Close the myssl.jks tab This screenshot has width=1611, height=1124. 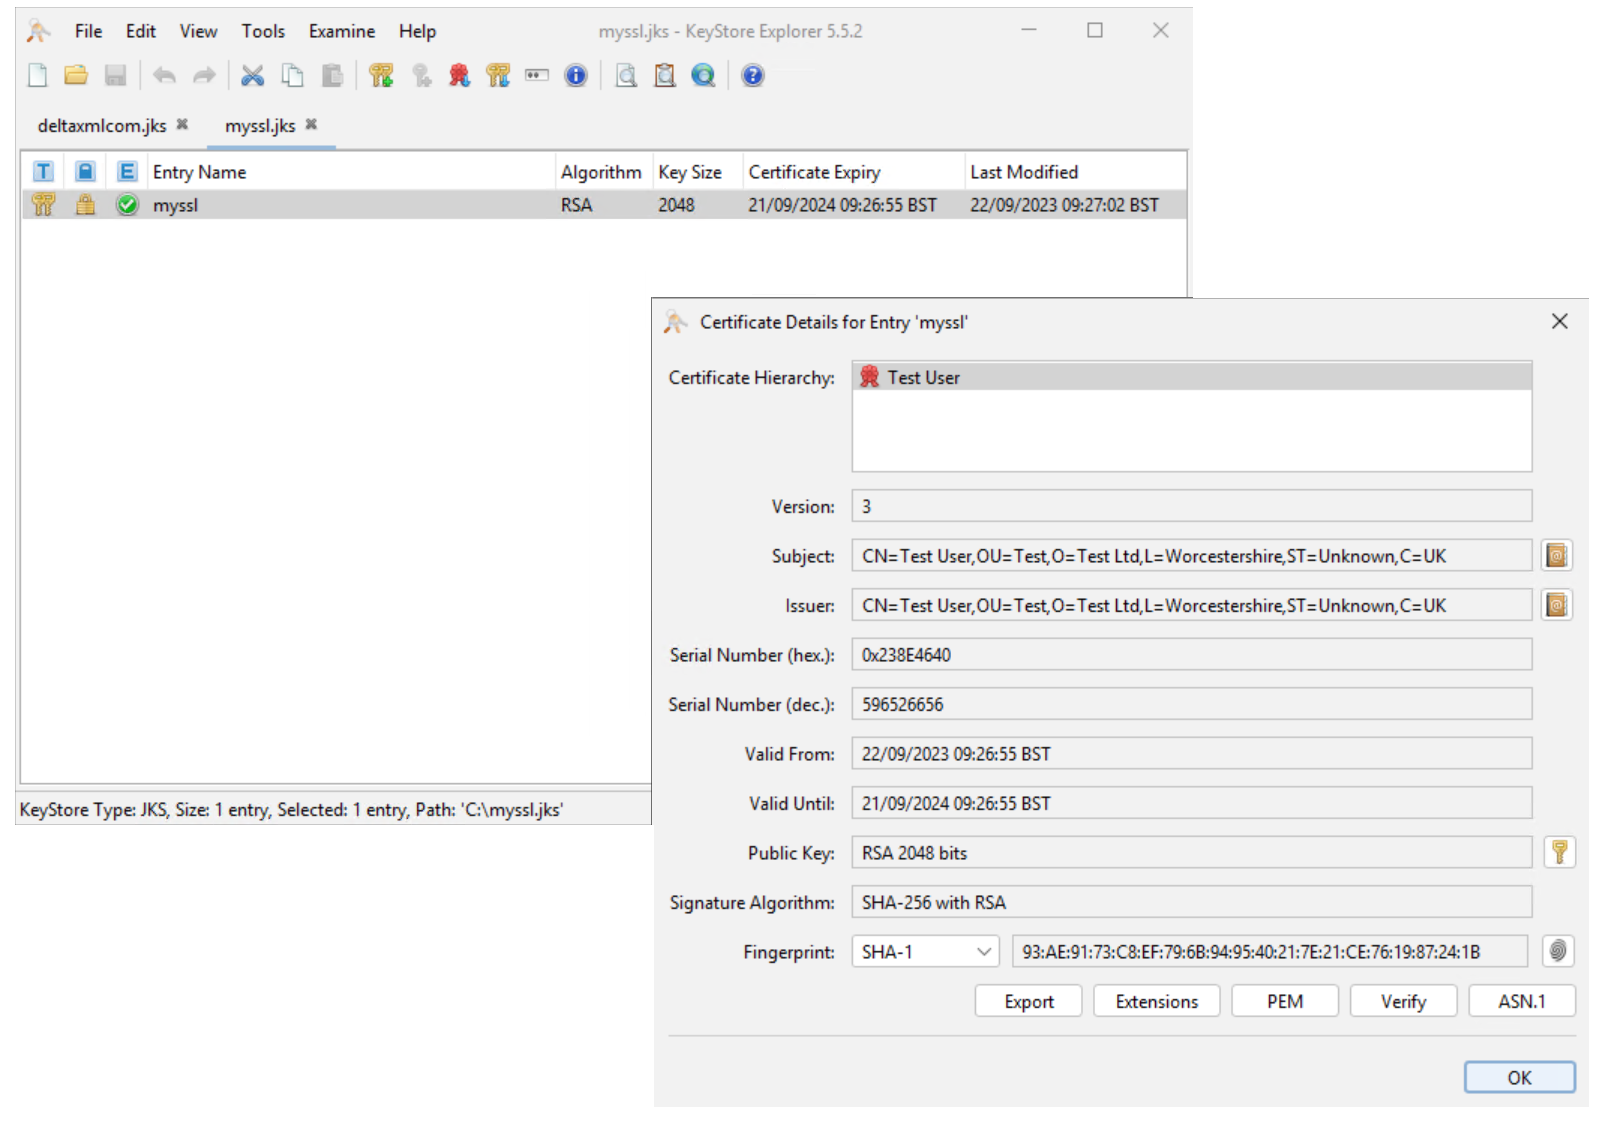pyautogui.click(x=312, y=125)
